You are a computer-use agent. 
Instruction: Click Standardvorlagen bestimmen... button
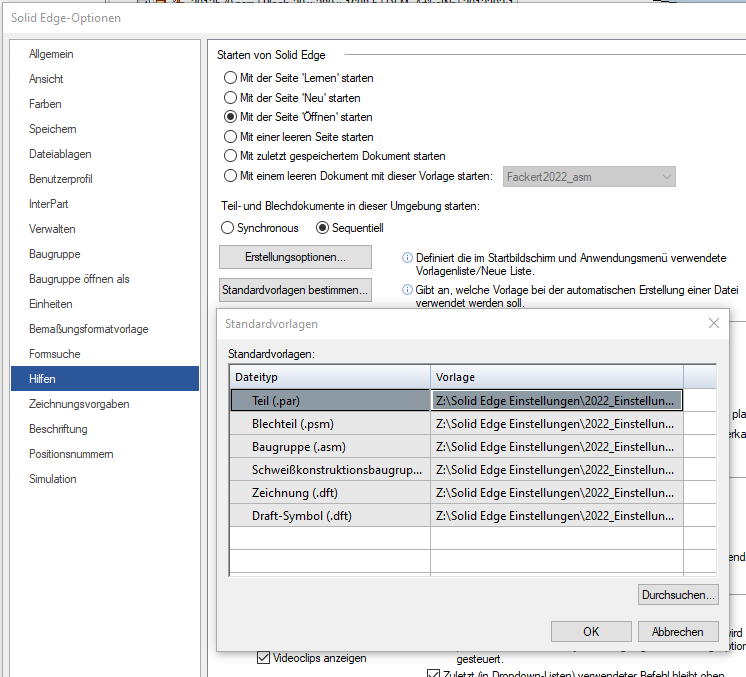pyautogui.click(x=295, y=290)
